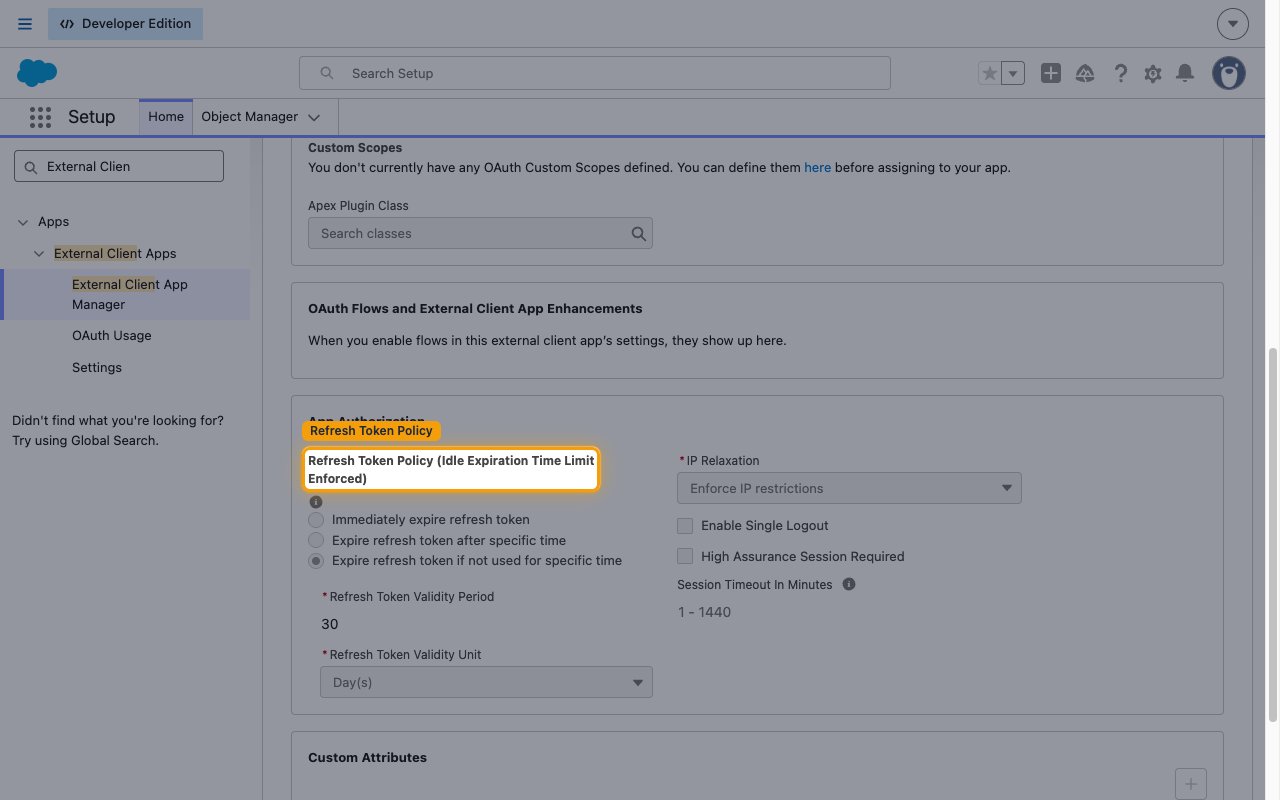Click the info icon under Refresh Token Policy
This screenshot has height=800, width=1280.
coord(316,502)
